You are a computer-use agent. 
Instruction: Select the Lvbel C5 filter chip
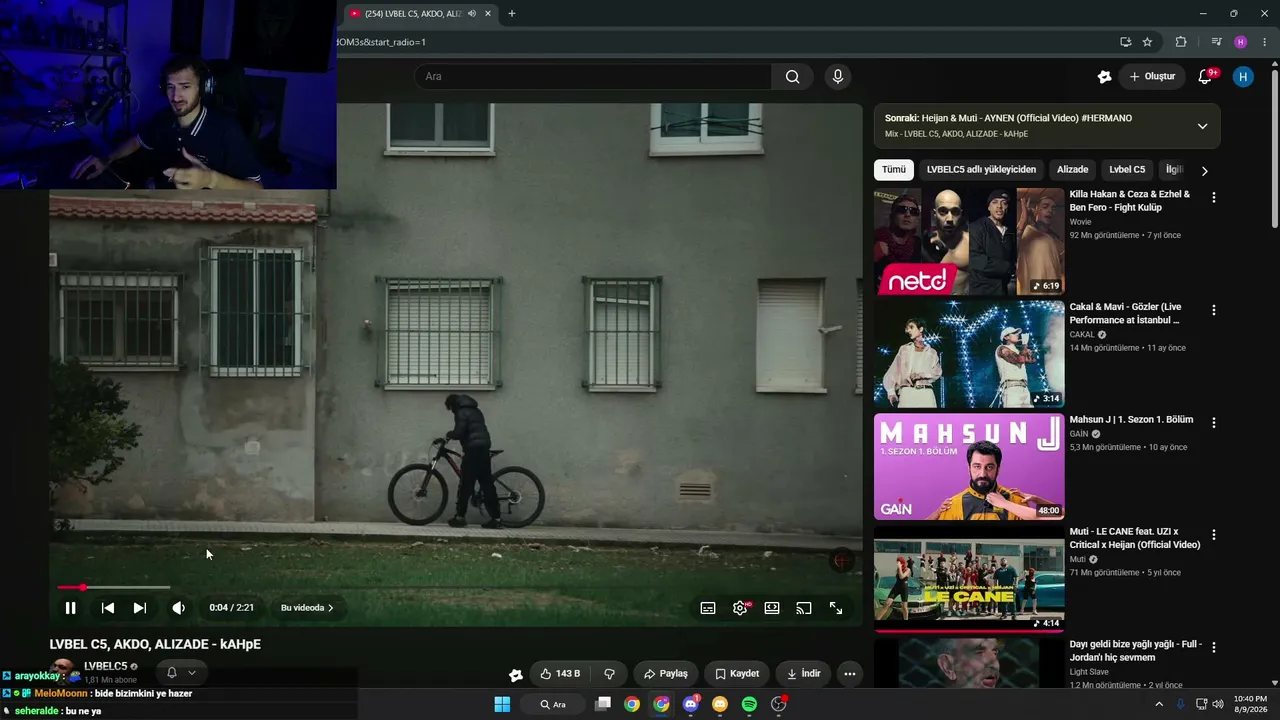tap(1127, 170)
